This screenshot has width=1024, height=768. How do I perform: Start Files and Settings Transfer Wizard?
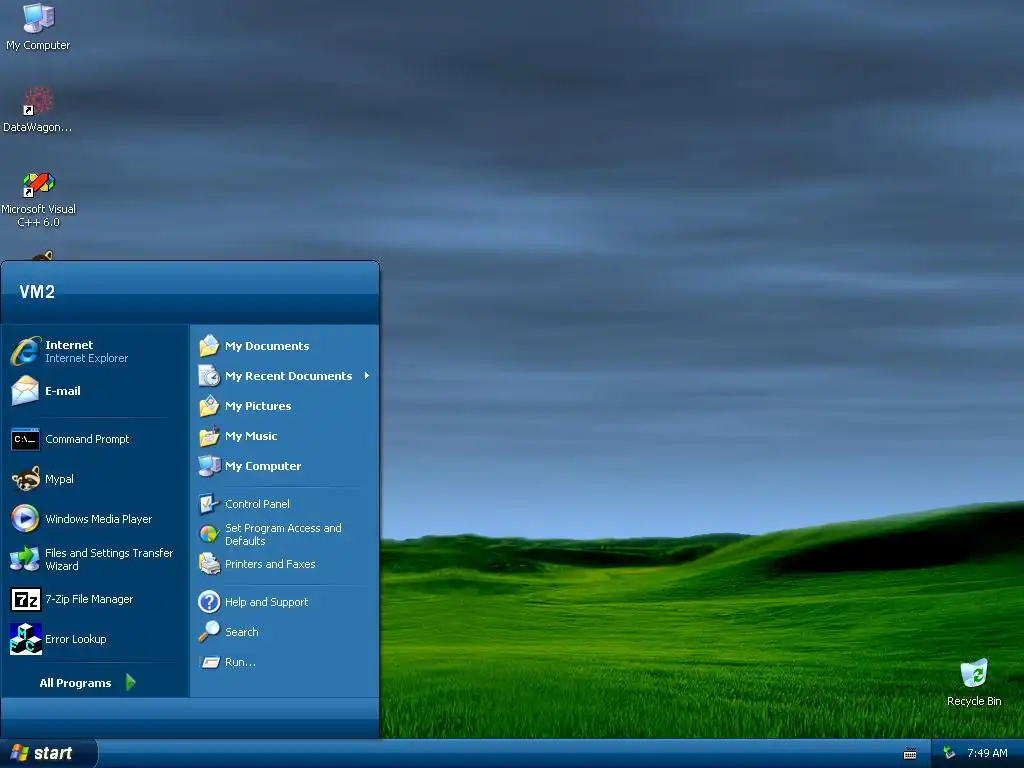pos(95,559)
